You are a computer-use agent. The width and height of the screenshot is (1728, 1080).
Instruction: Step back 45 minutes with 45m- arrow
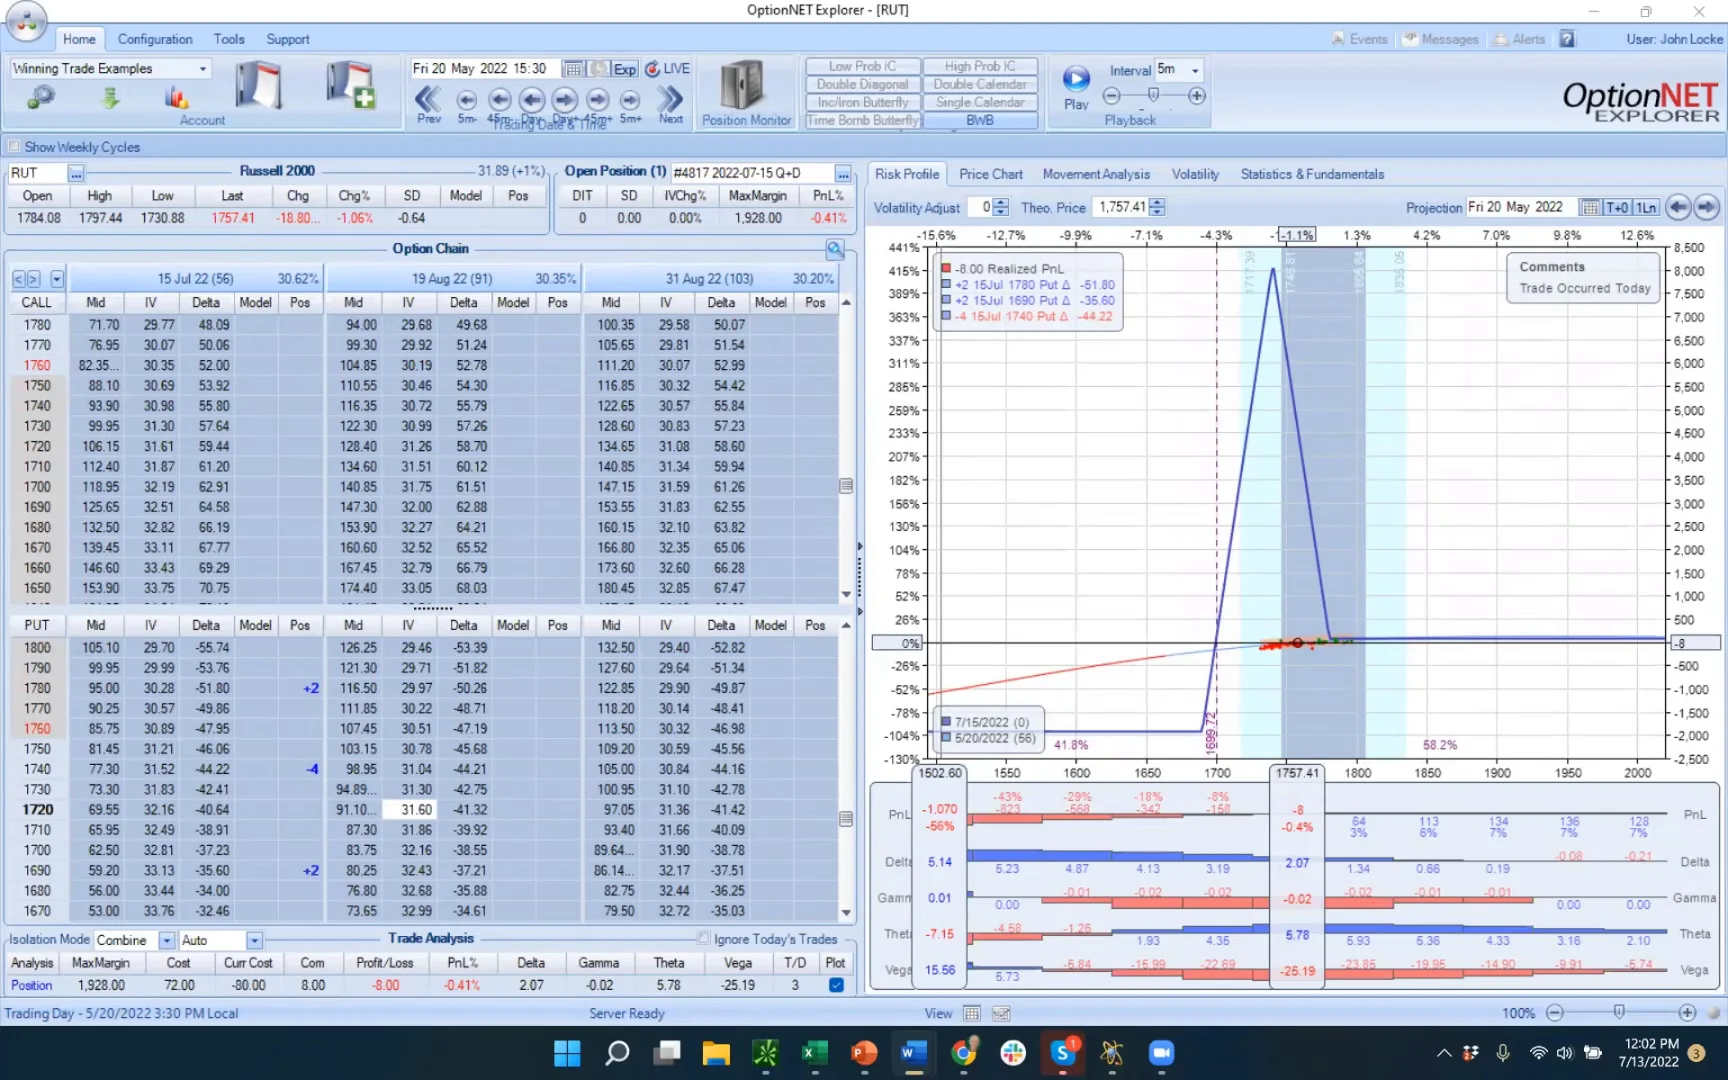[x=499, y=99]
